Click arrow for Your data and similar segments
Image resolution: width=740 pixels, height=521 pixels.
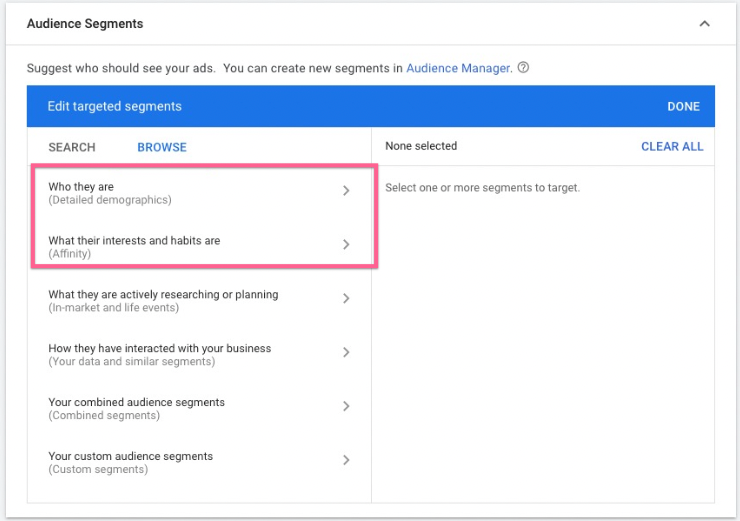coord(346,353)
